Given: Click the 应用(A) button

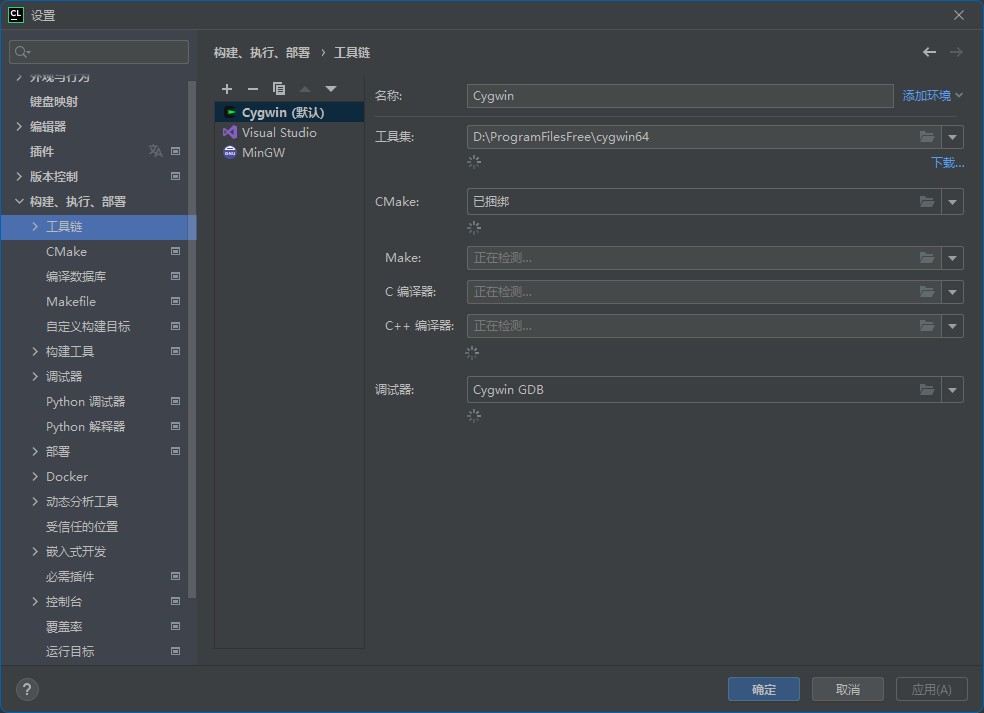Looking at the screenshot, I should (932, 689).
